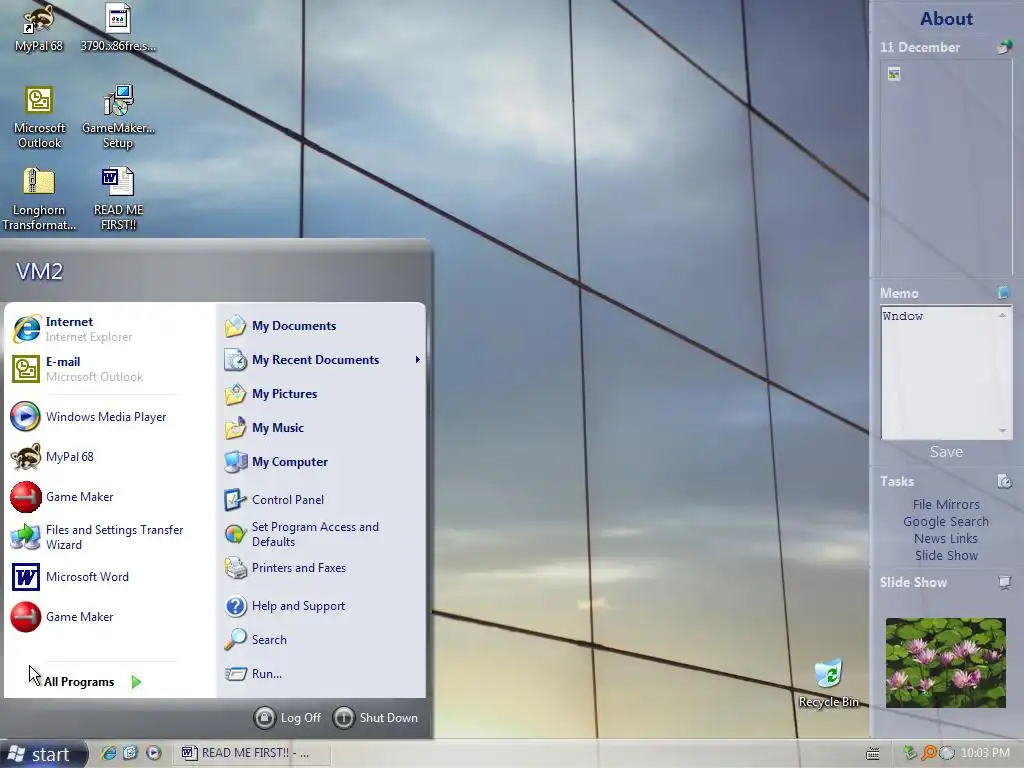Open My Computer

(276, 462)
